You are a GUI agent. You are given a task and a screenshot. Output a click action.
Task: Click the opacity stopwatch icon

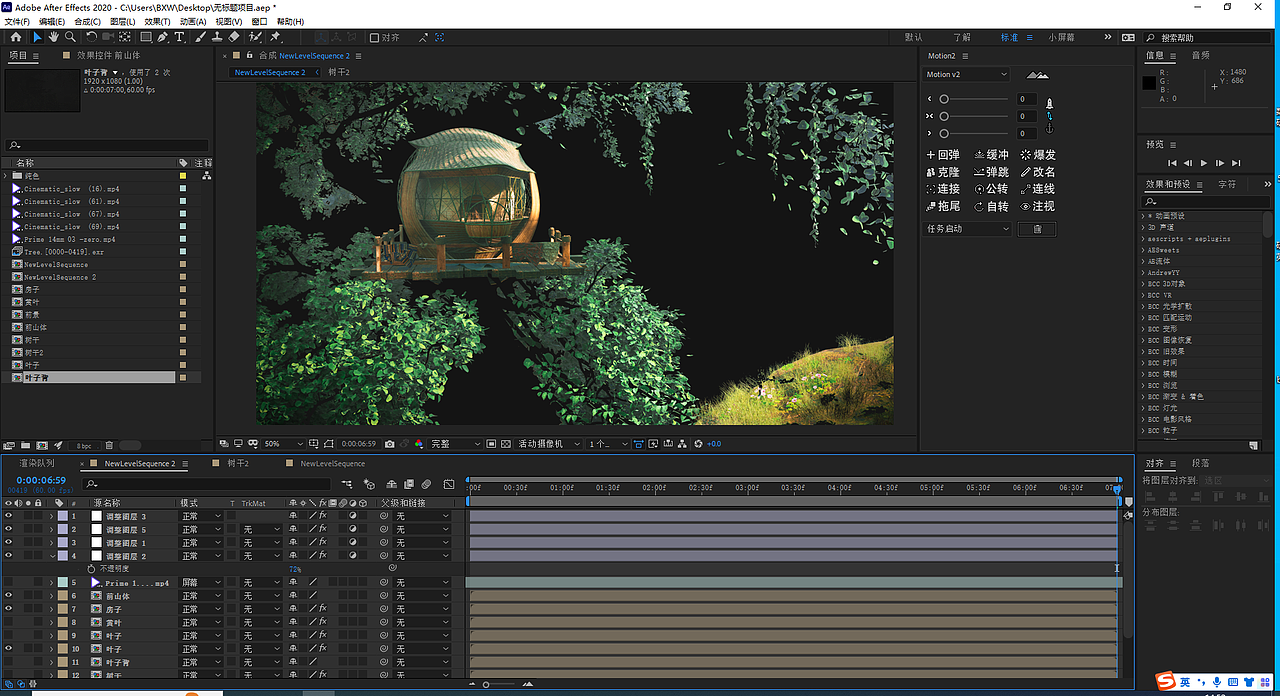[92, 568]
